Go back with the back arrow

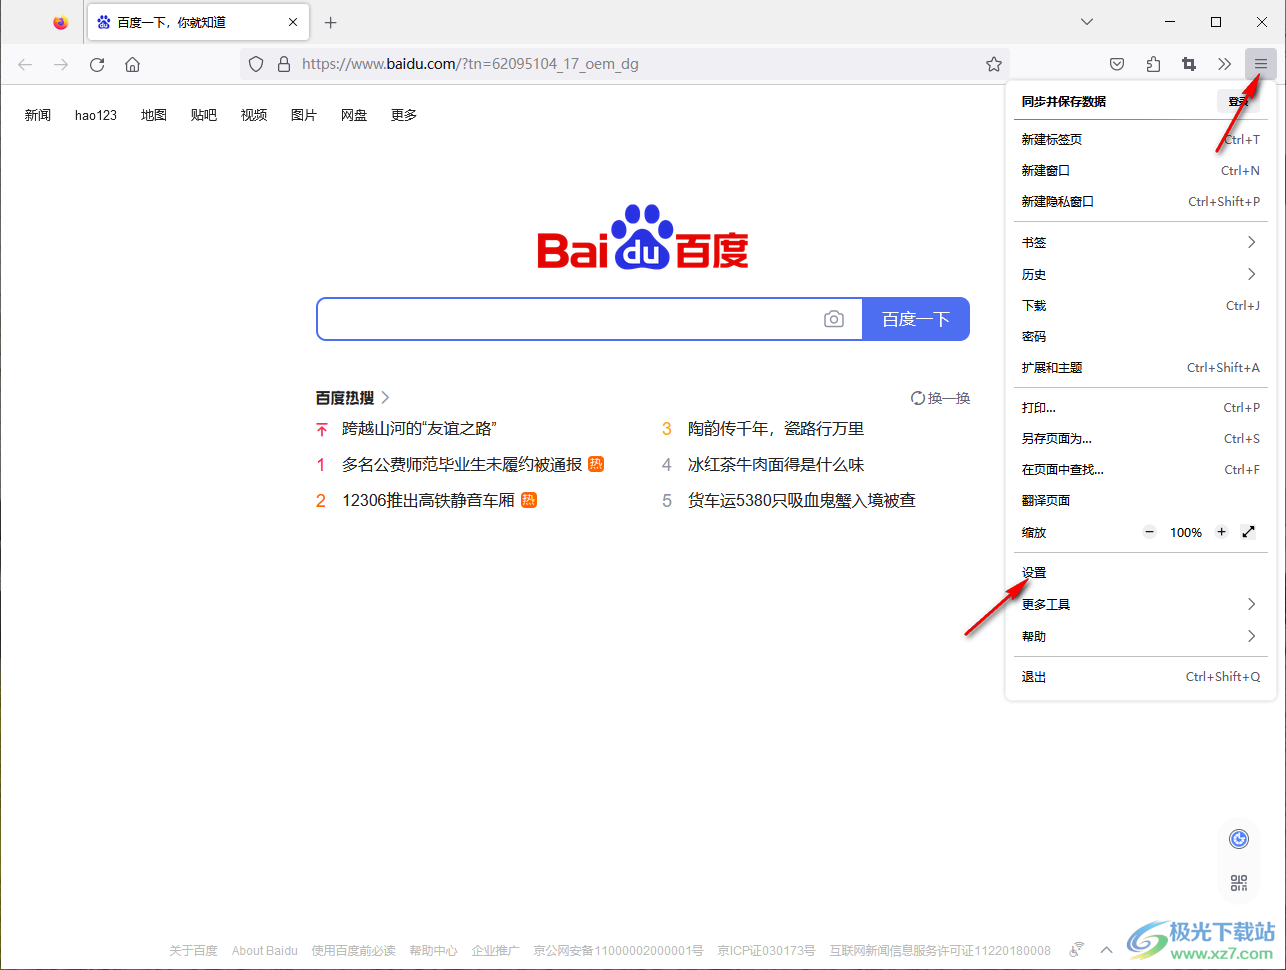[x=25, y=64]
